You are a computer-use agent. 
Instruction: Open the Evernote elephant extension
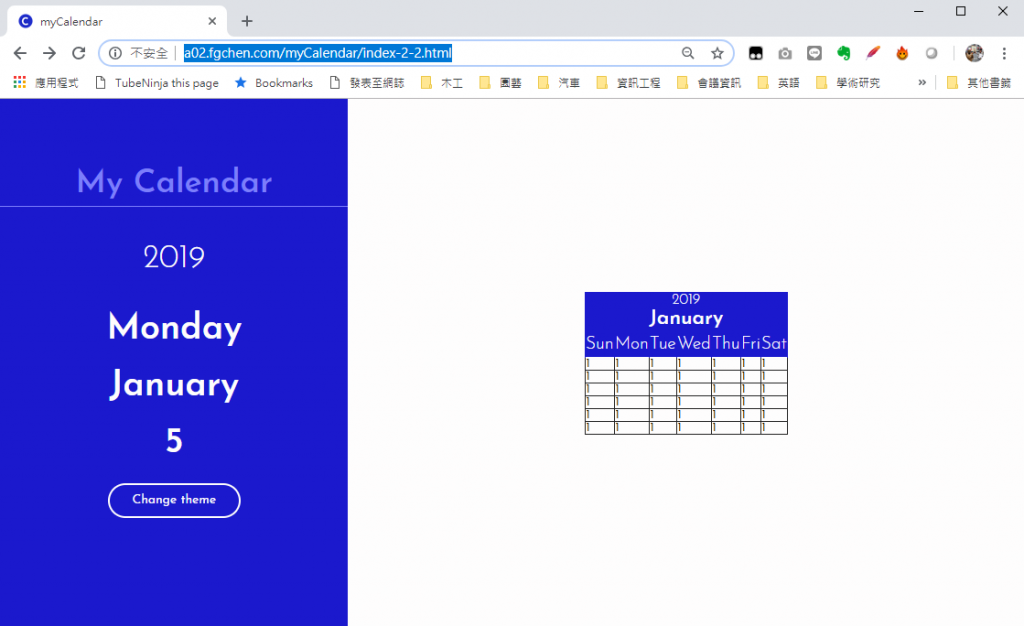pyautogui.click(x=844, y=54)
